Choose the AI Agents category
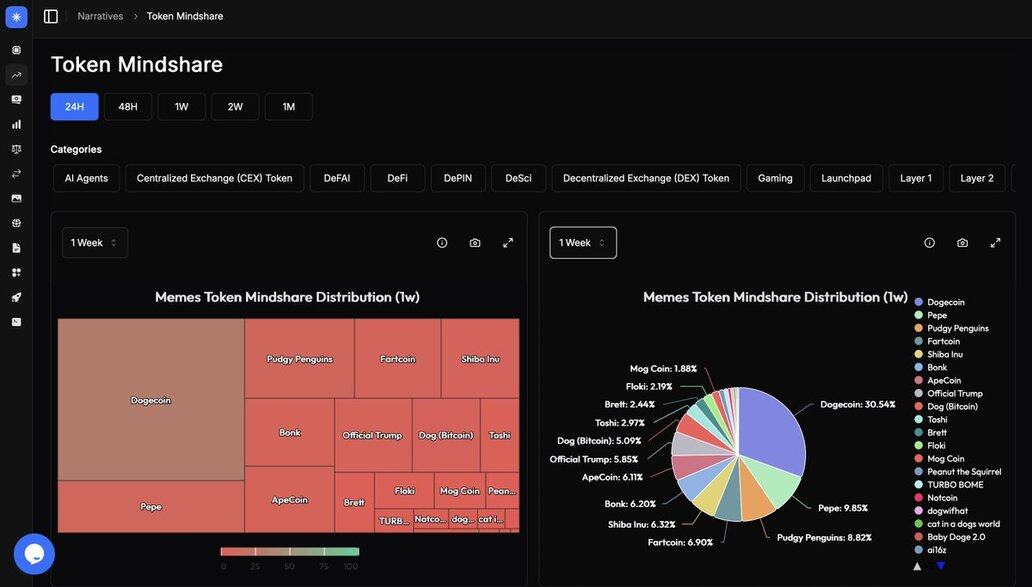 point(86,178)
